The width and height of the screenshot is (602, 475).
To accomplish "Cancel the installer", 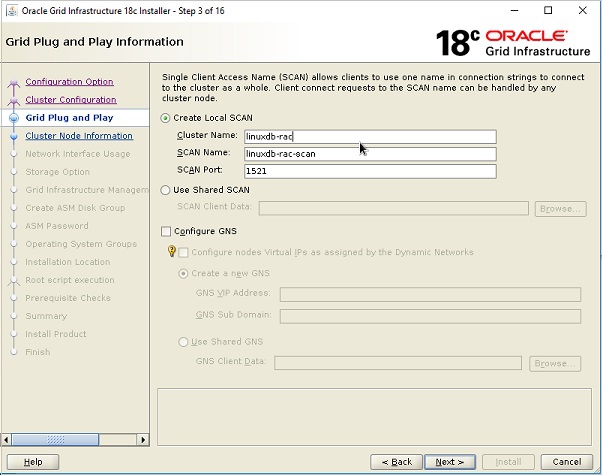I will 567,462.
